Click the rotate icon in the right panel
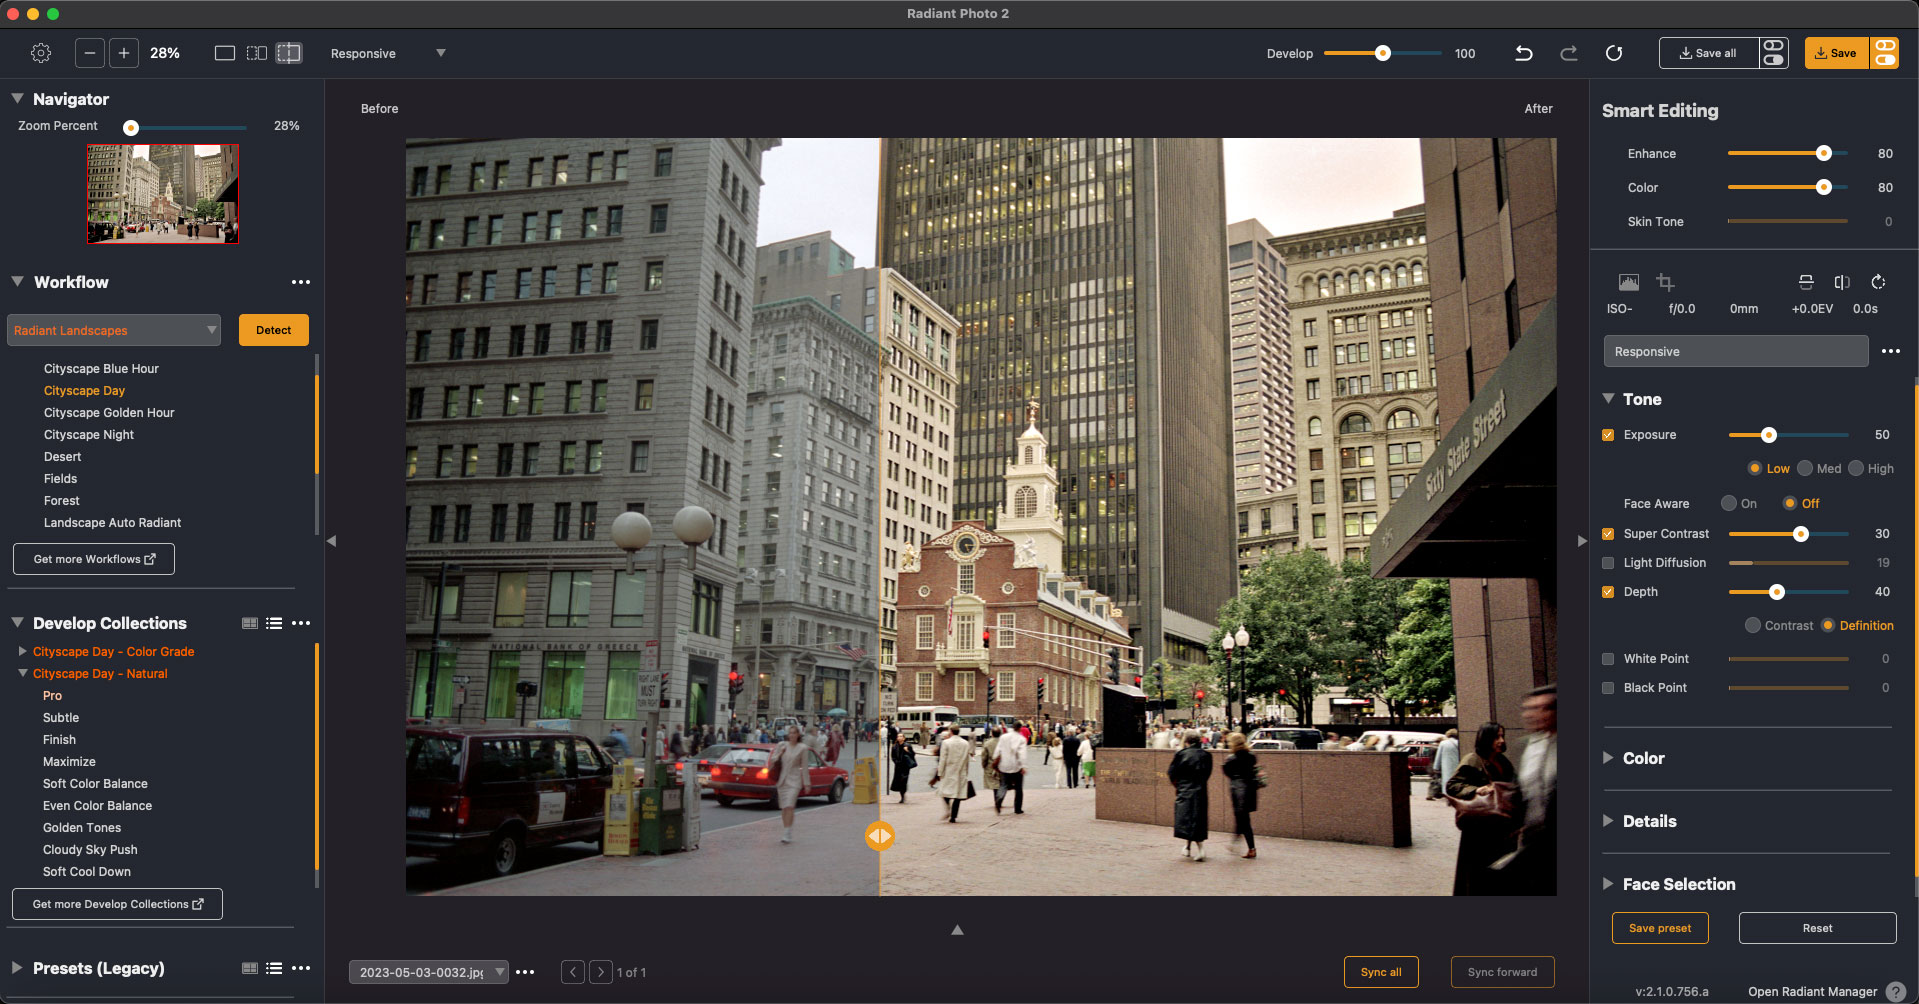 pos(1878,282)
